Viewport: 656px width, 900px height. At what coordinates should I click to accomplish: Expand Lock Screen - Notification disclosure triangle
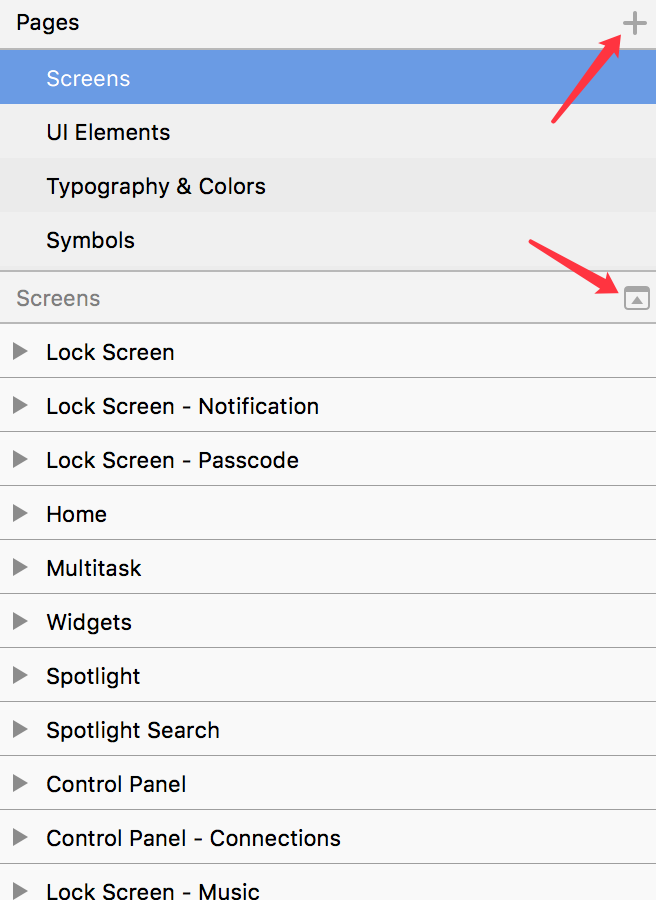coord(20,405)
